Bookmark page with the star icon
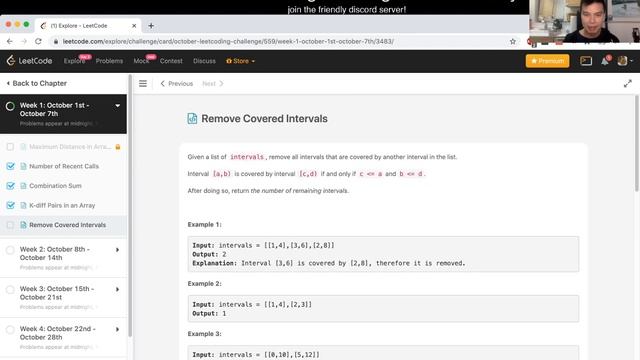Image resolution: width=640 pixels, height=360 pixels. pyautogui.click(x=513, y=41)
